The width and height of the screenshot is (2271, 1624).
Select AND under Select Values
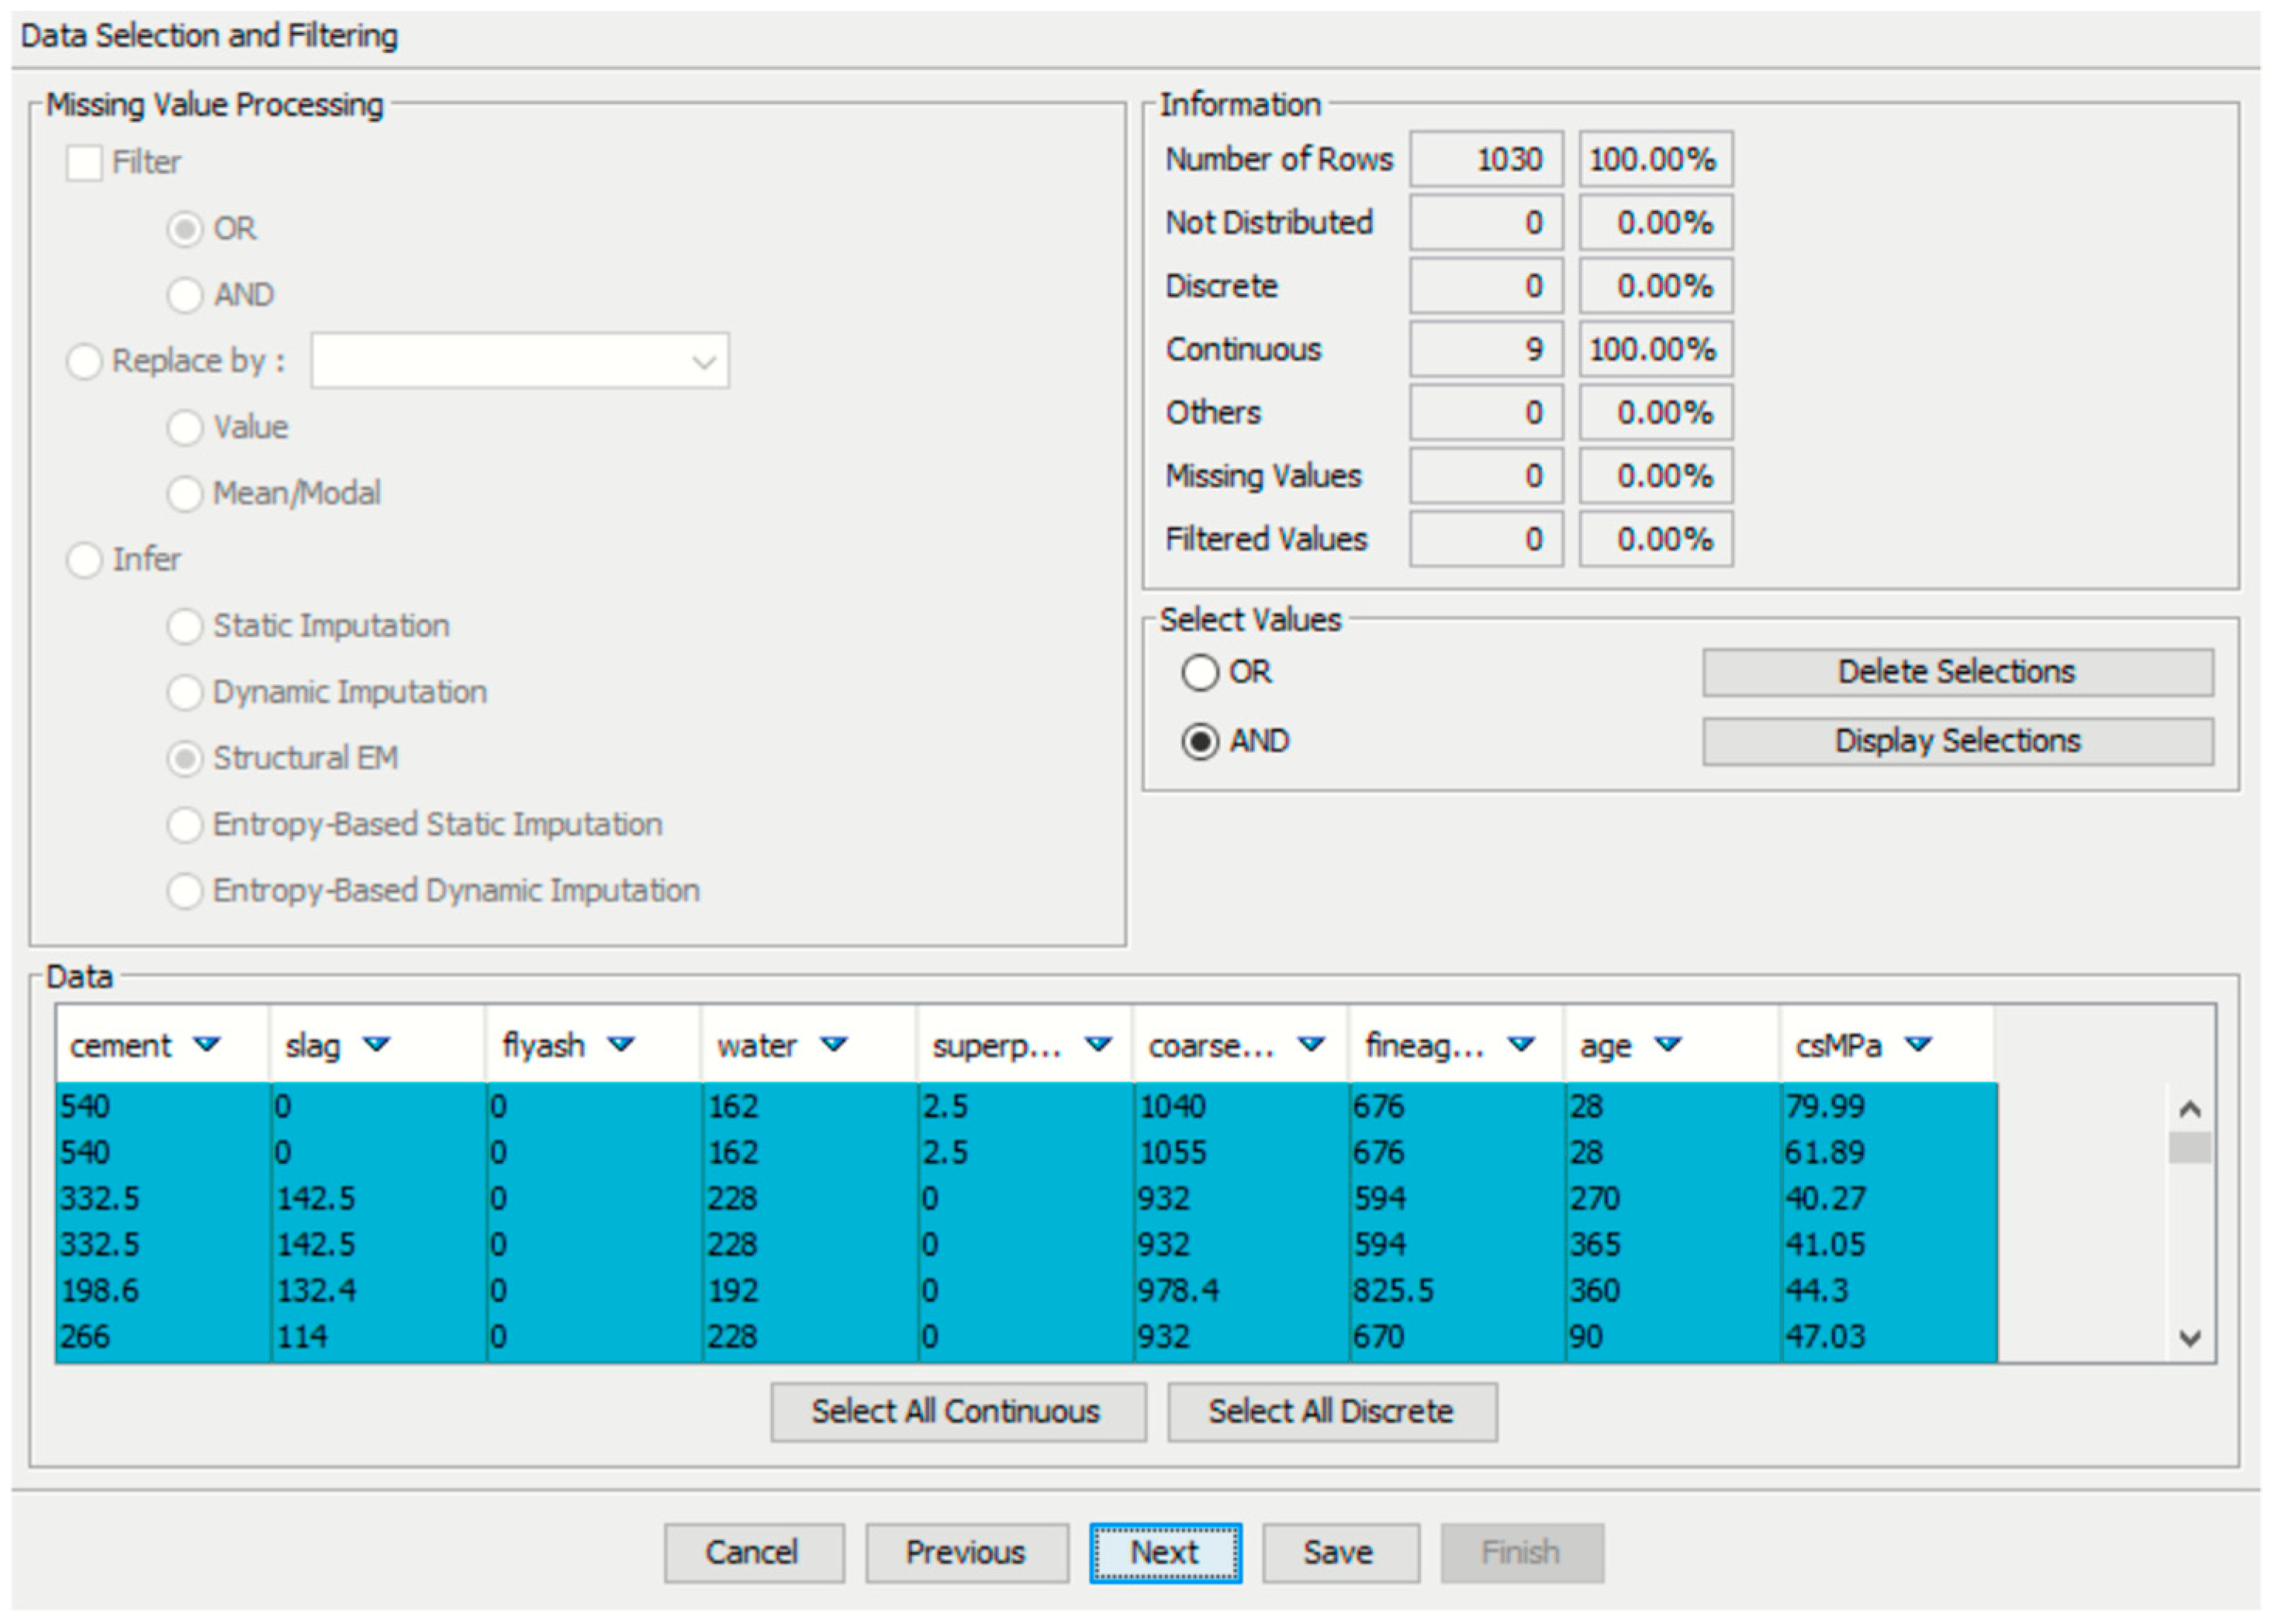[1200, 741]
